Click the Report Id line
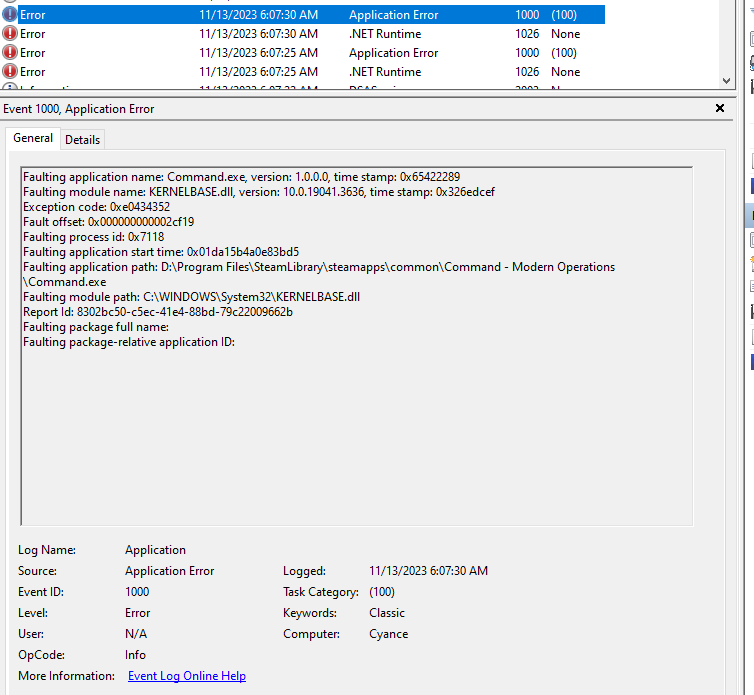Viewport: 754px width, 695px height. pos(158,312)
